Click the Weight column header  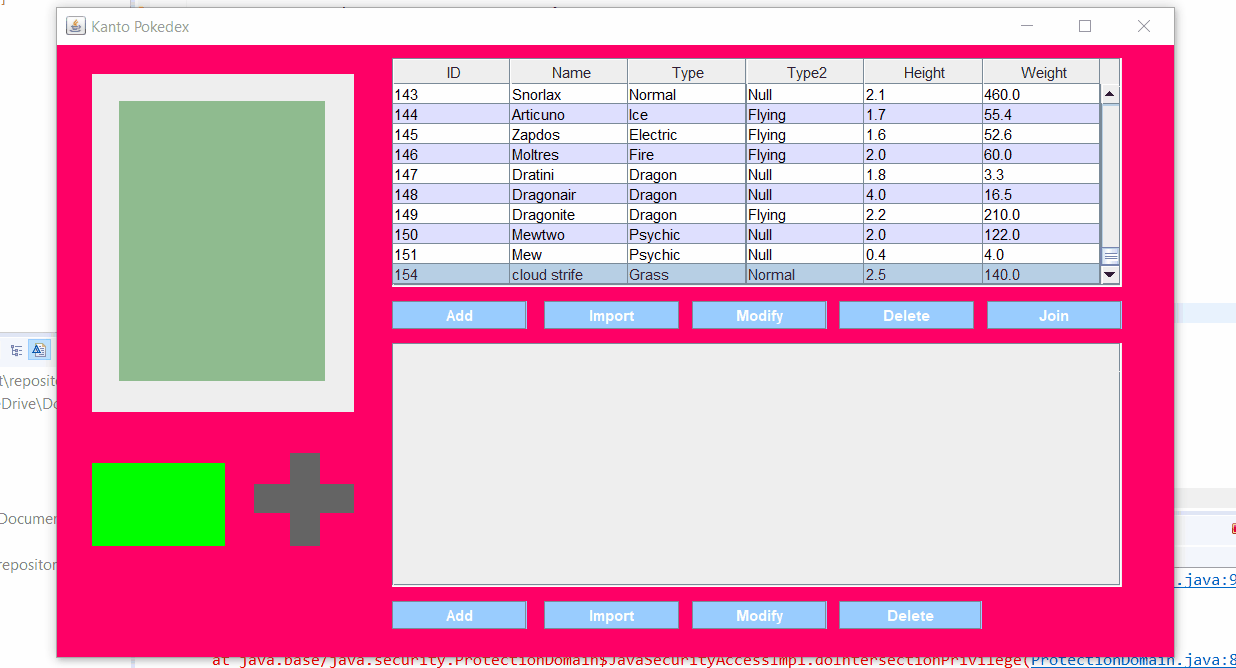1043,71
